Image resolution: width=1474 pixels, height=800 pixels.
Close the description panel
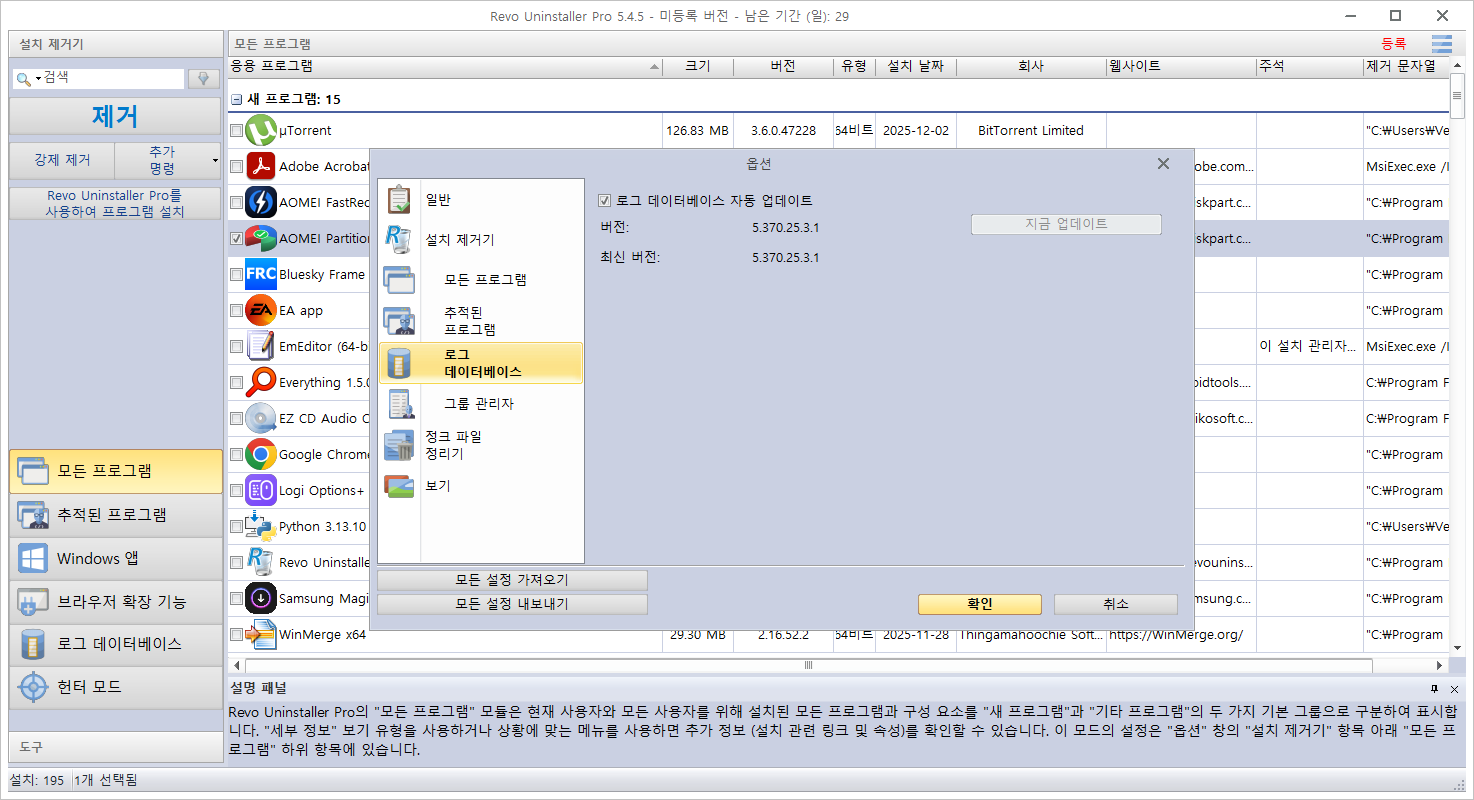point(1454,689)
